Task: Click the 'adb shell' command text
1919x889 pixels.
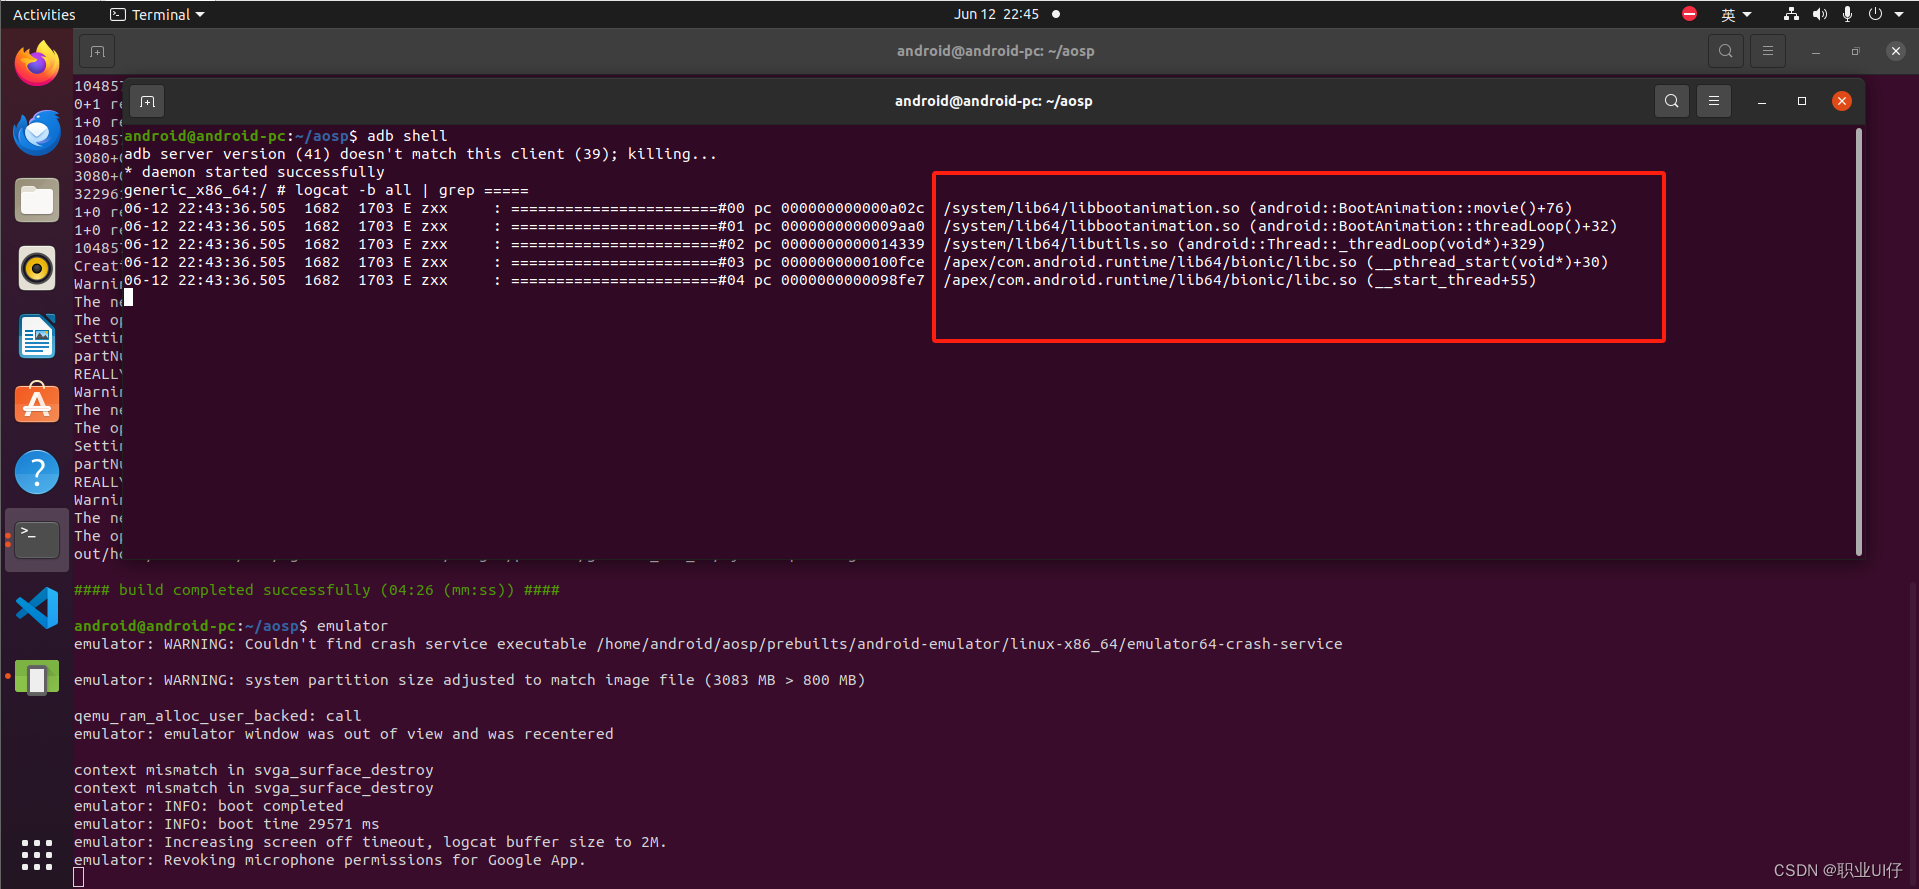Action: (407, 136)
